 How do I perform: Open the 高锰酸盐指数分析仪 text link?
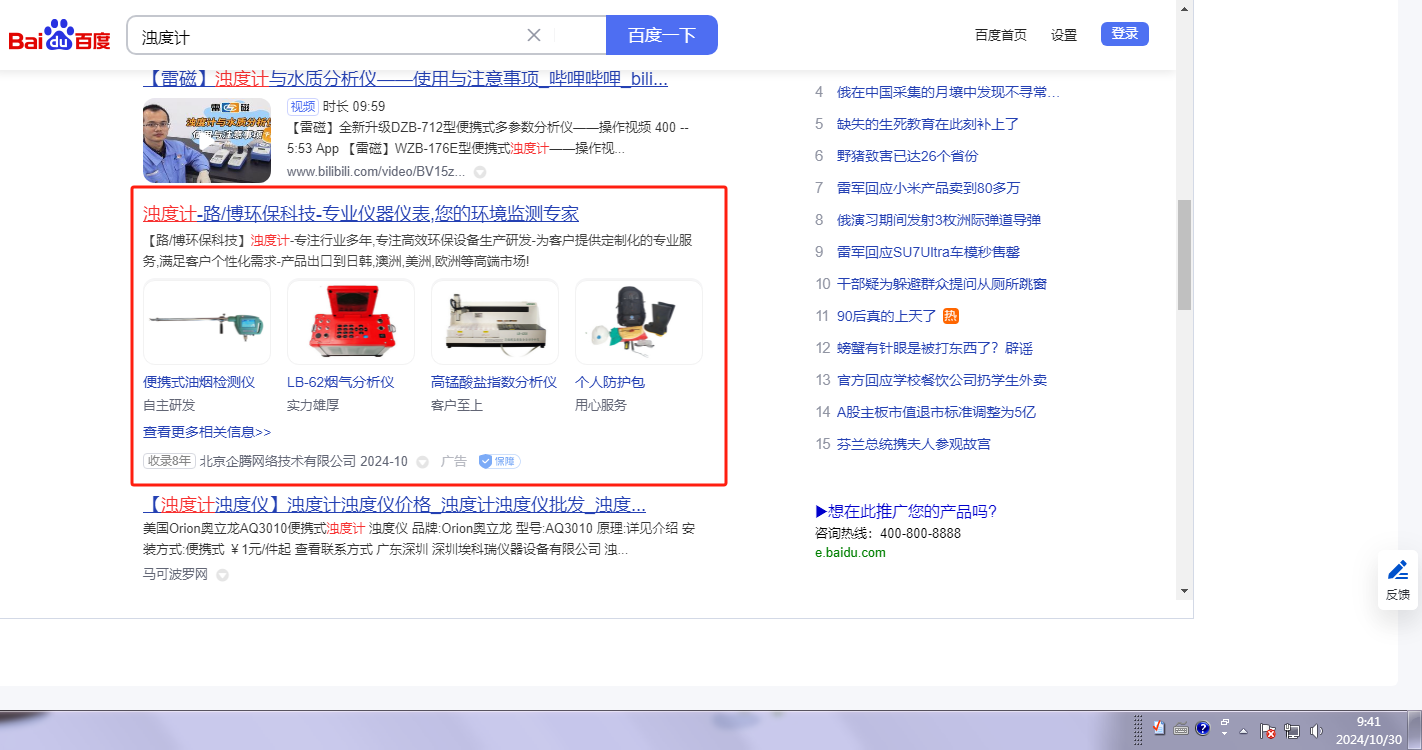494,382
